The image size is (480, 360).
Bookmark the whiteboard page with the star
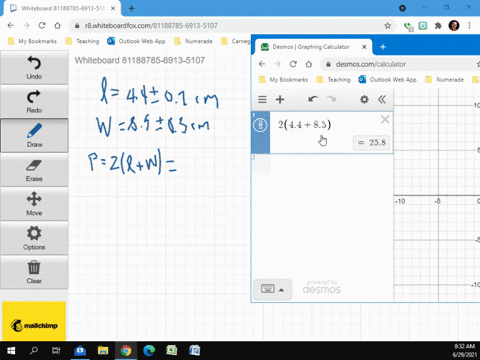coord(387,26)
